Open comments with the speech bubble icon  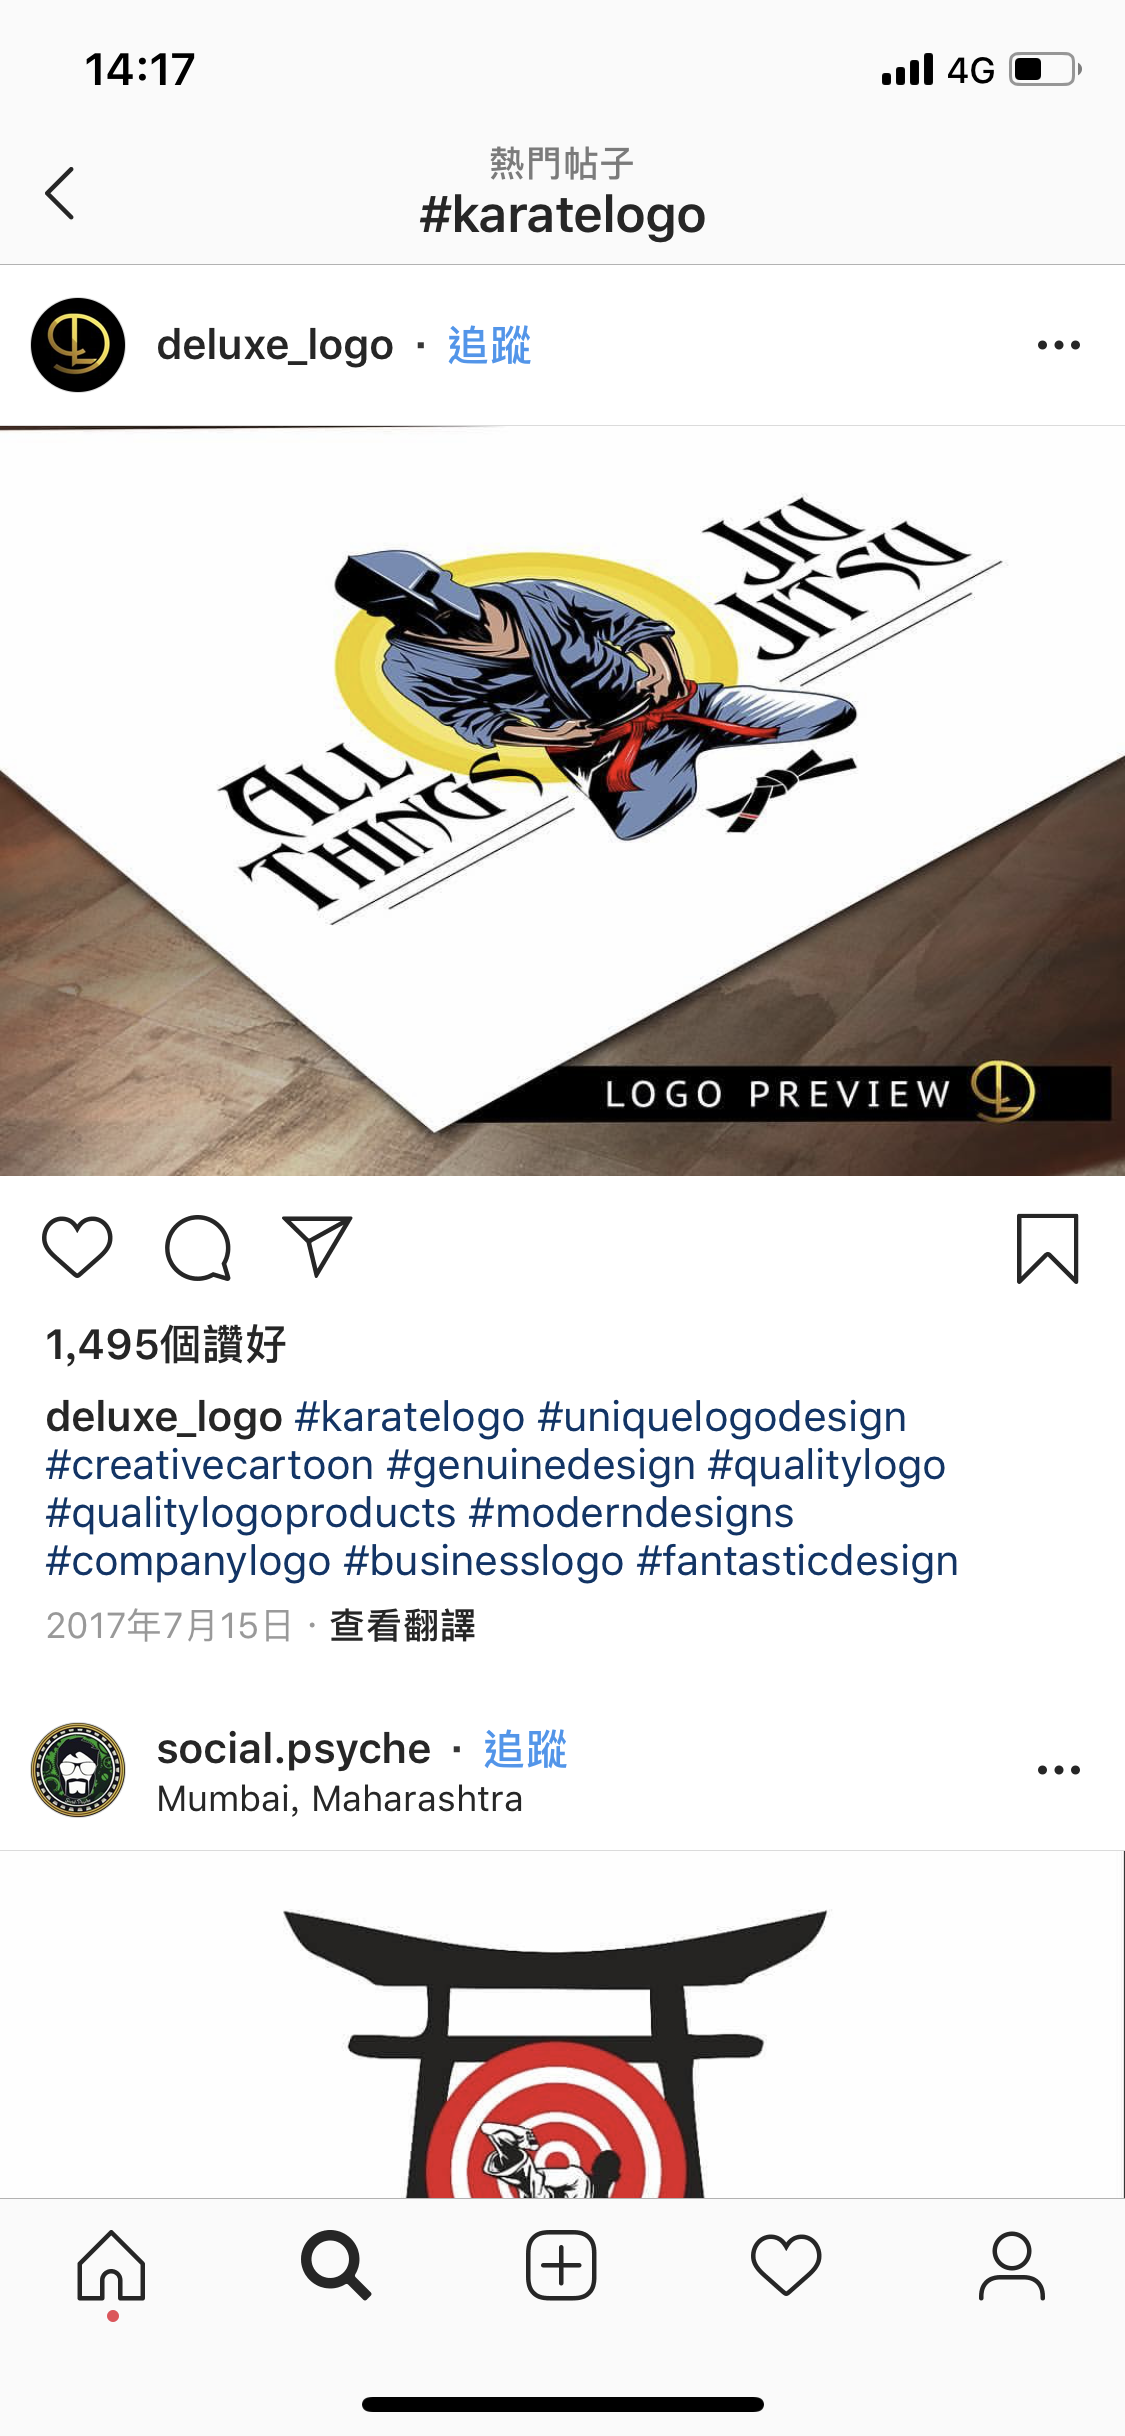coord(198,1247)
